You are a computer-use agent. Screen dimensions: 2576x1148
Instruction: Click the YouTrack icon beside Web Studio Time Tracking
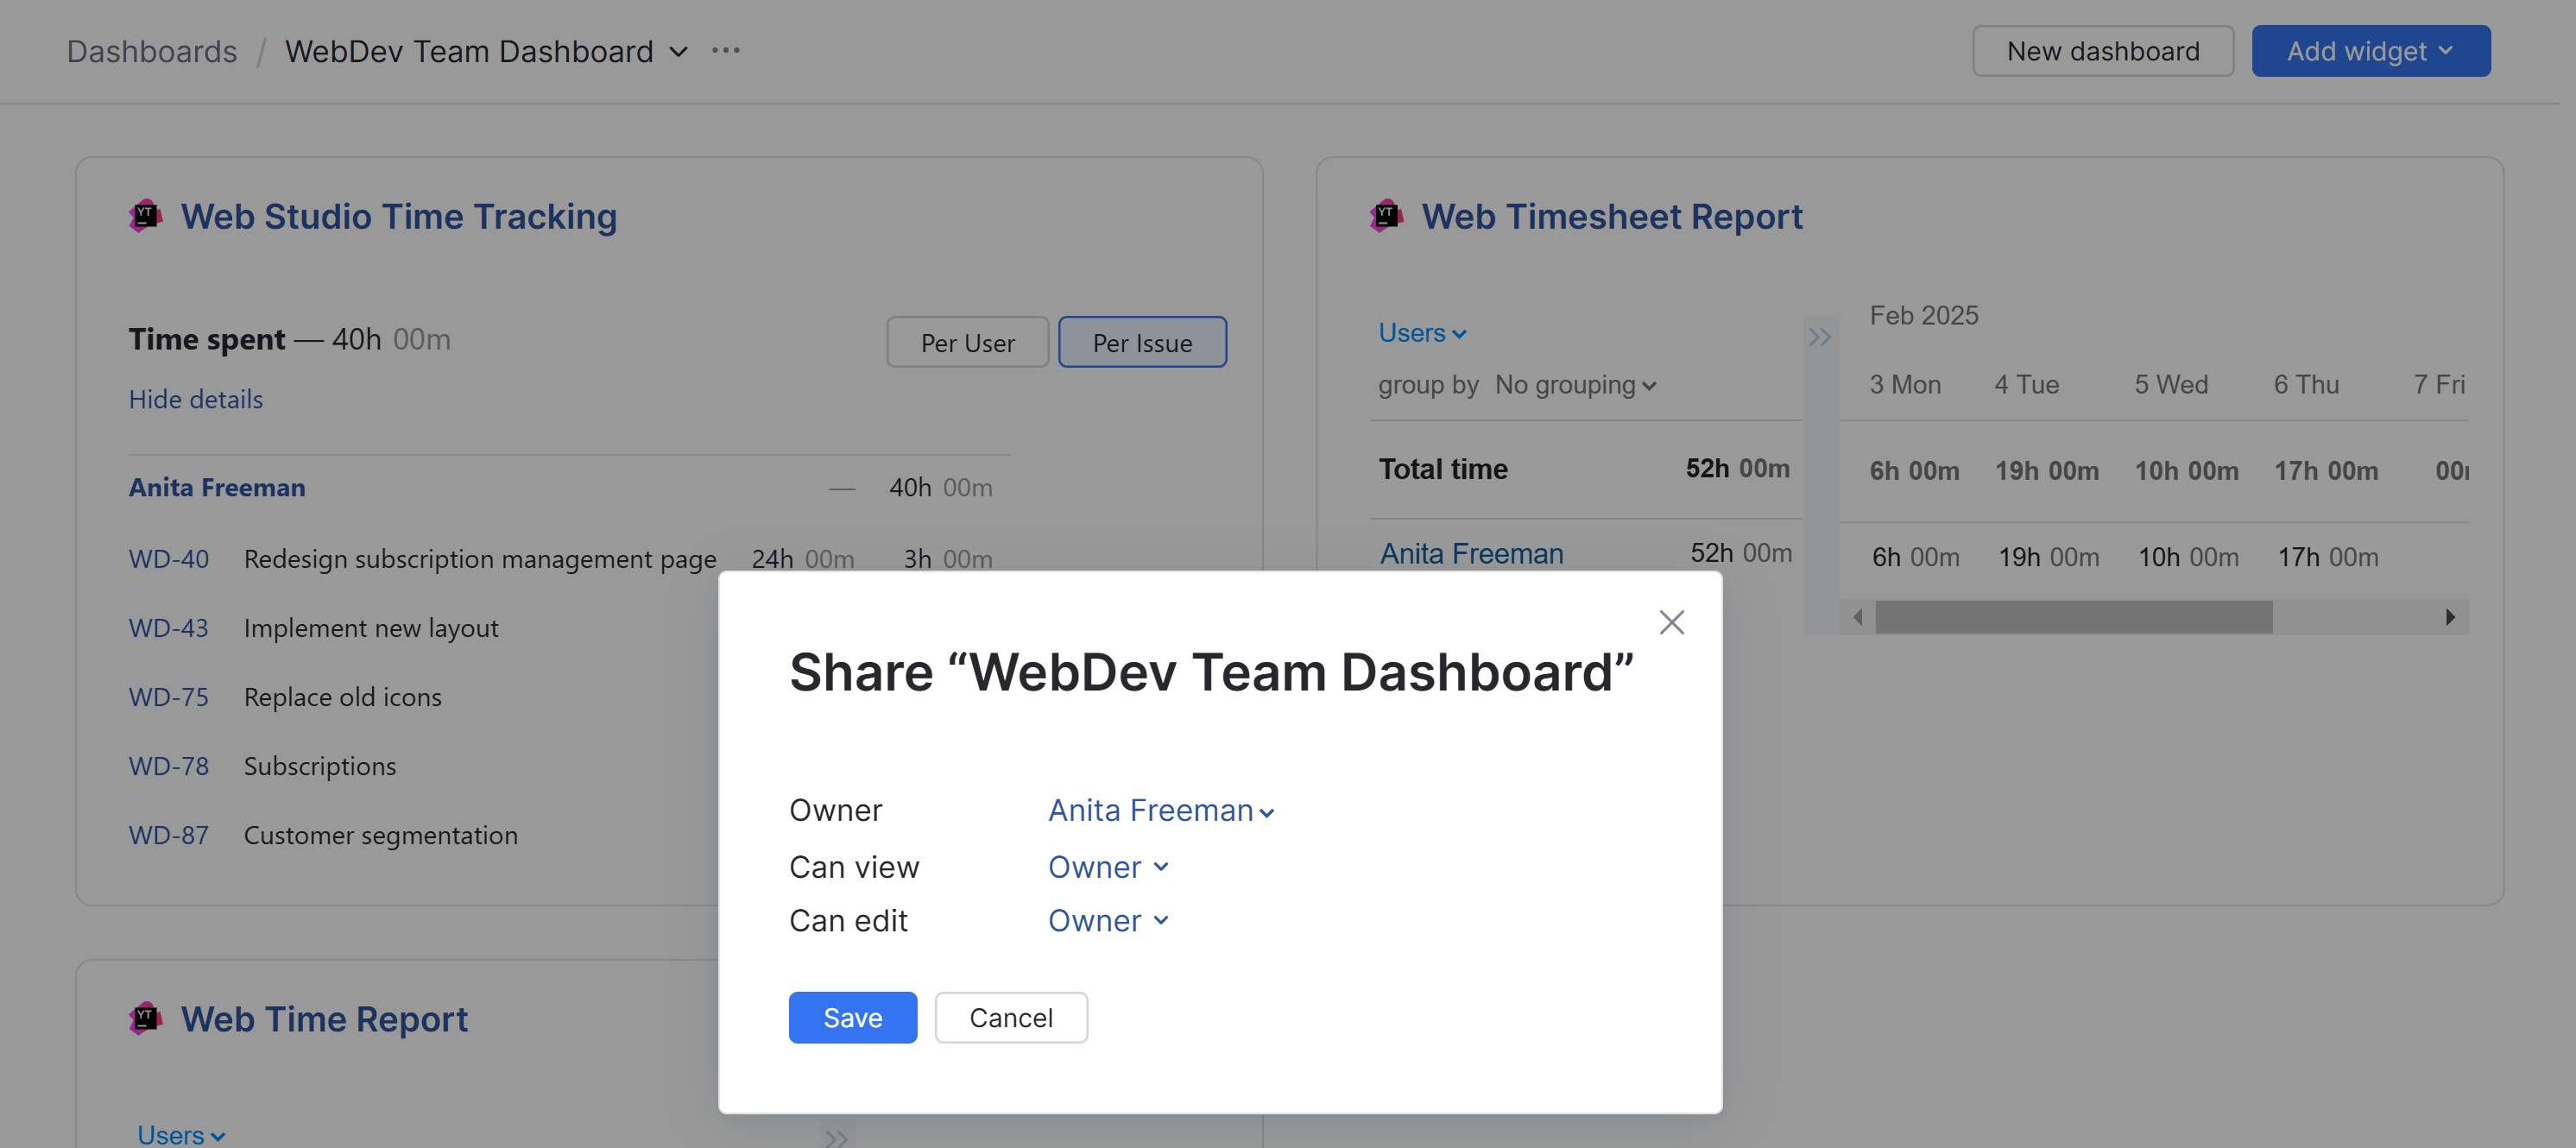146,215
